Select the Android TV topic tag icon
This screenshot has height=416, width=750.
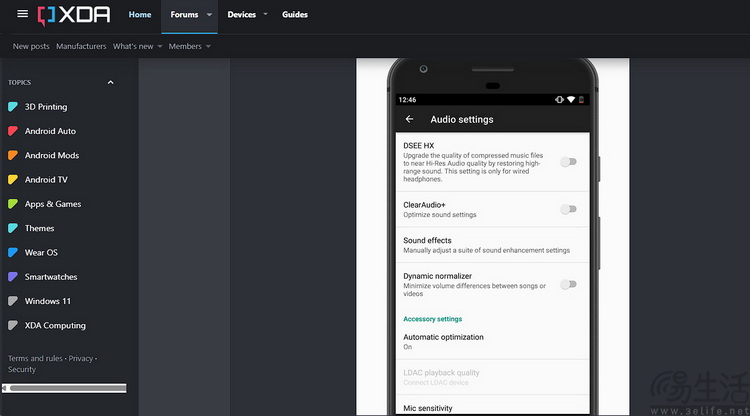(x=13, y=180)
